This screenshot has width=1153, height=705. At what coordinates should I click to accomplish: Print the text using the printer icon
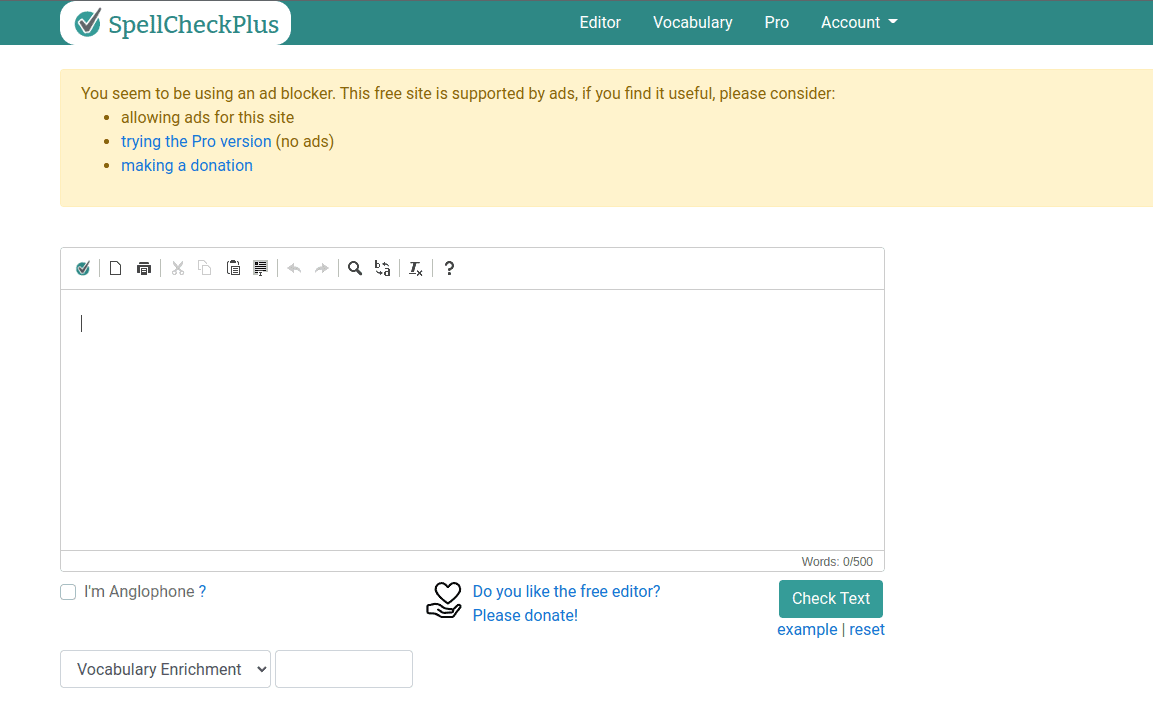pos(144,268)
